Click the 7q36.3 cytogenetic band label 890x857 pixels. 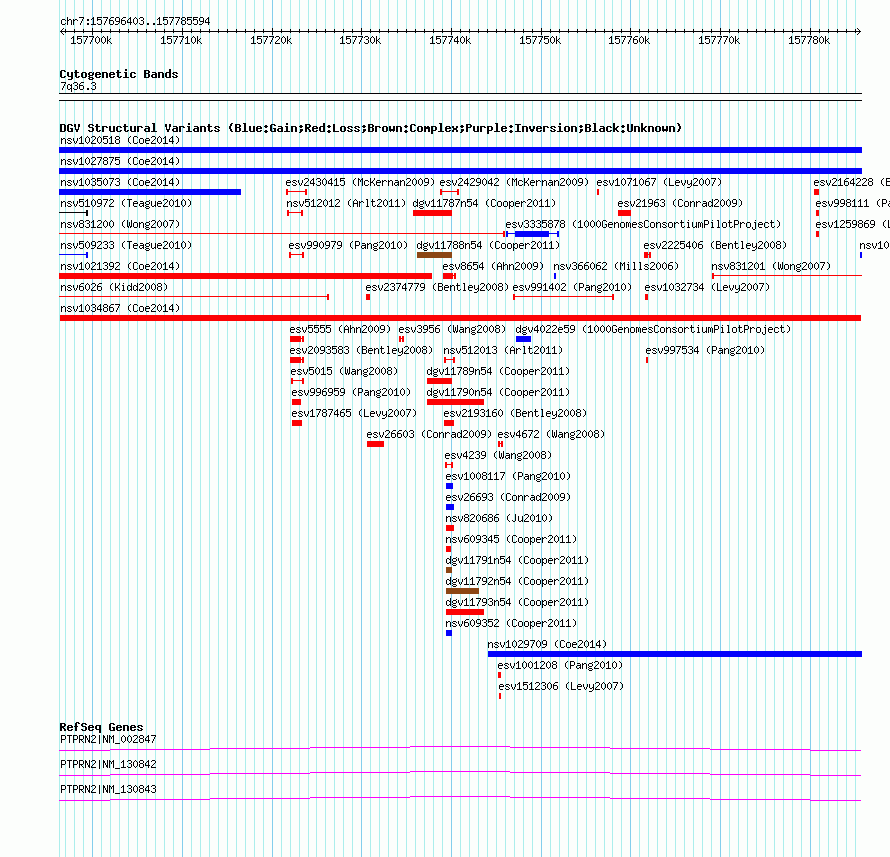(78, 86)
